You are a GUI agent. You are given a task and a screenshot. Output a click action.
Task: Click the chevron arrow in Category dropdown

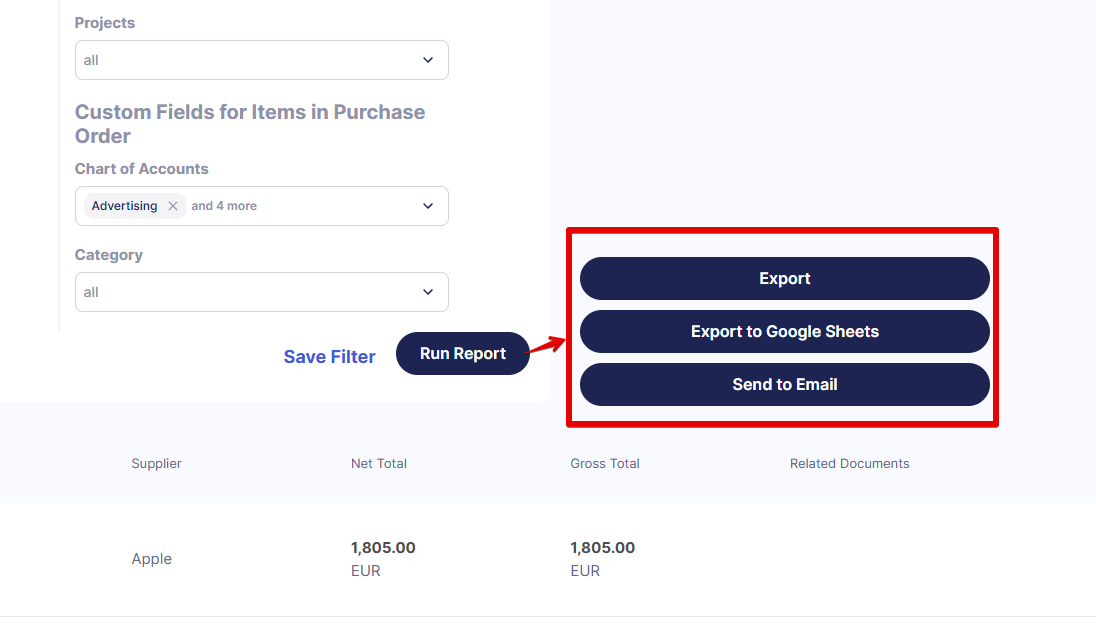pyautogui.click(x=428, y=292)
